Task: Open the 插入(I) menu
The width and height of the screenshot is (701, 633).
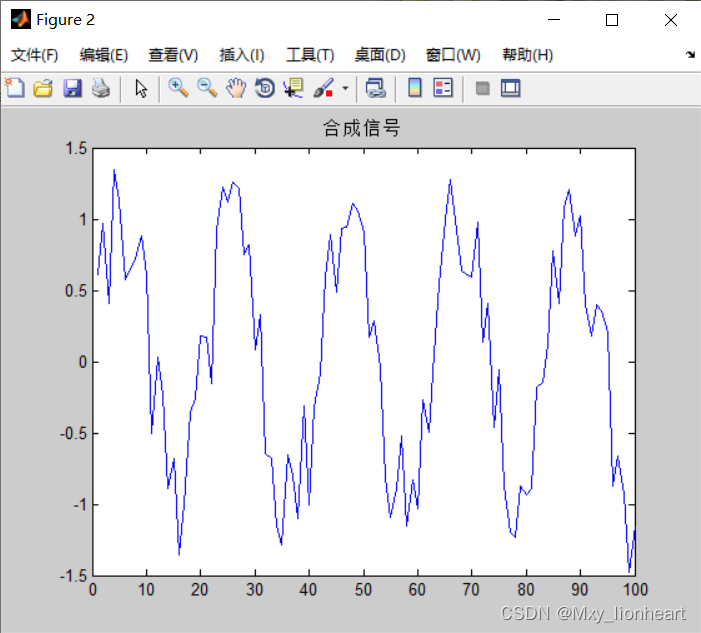Action: [242, 55]
